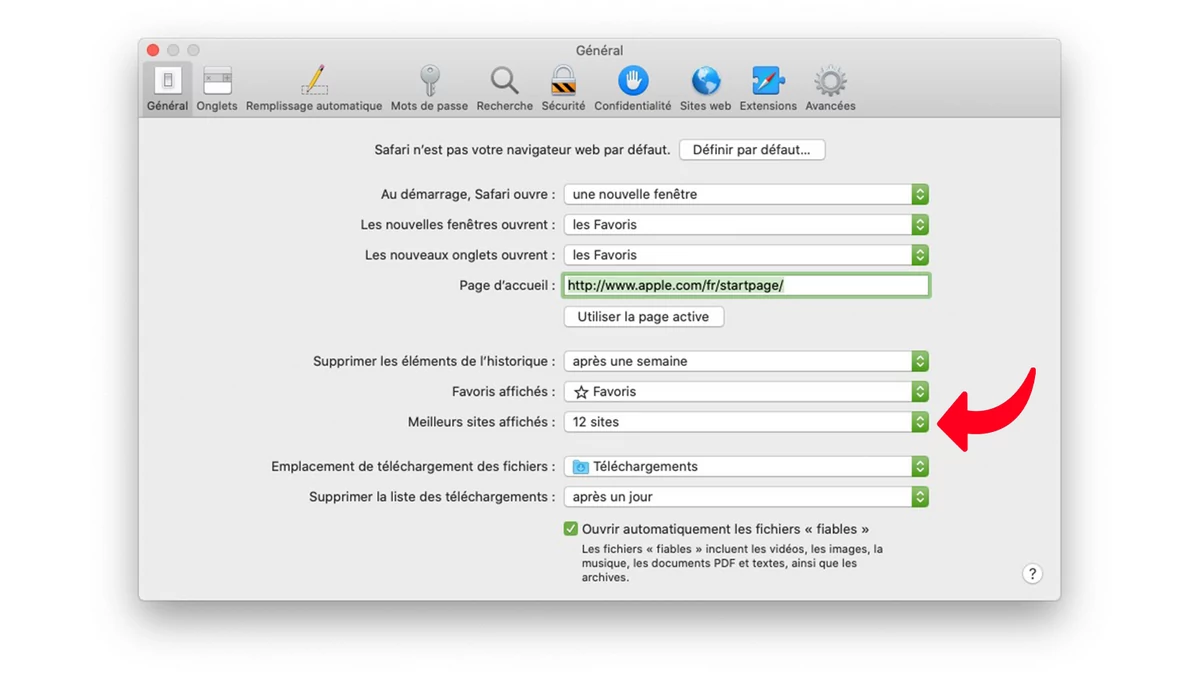Viewport: 1200px width, 675px height.
Task: Open Emplacement de téléchargement des fichiers dropdown
Action: (x=746, y=467)
